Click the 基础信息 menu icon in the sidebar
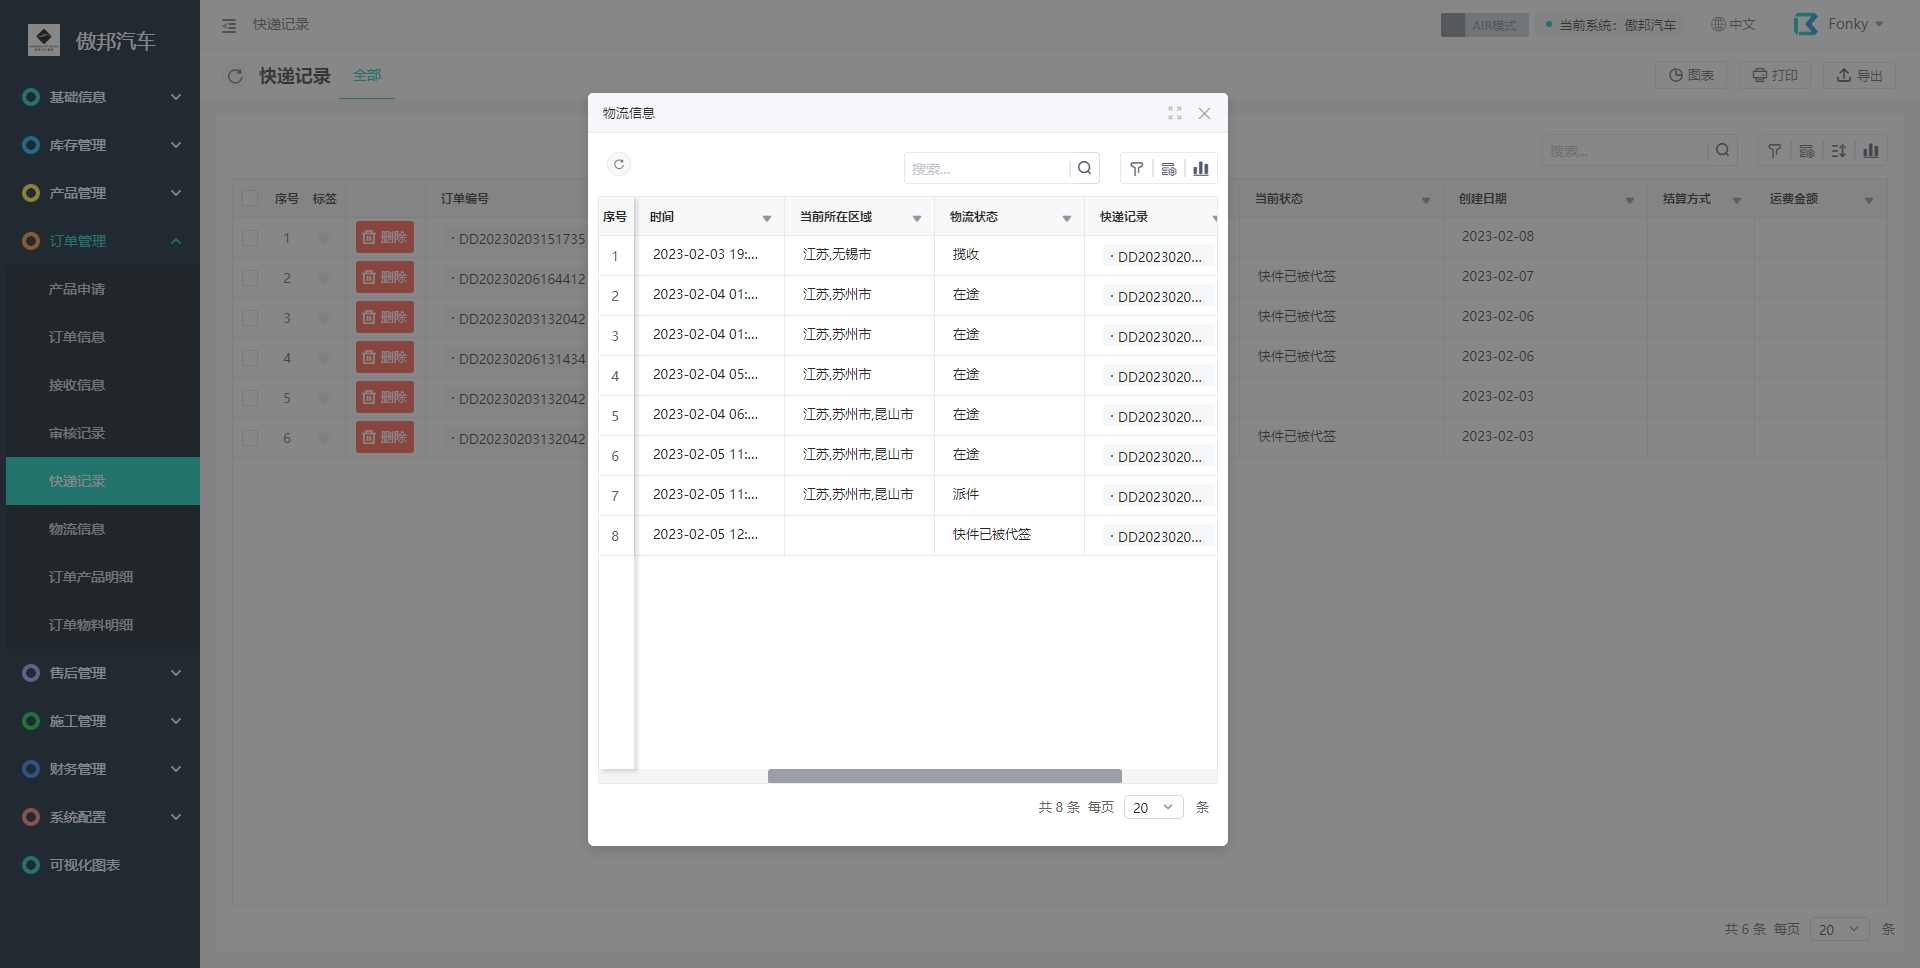Image resolution: width=1920 pixels, height=968 pixels. tap(31, 97)
